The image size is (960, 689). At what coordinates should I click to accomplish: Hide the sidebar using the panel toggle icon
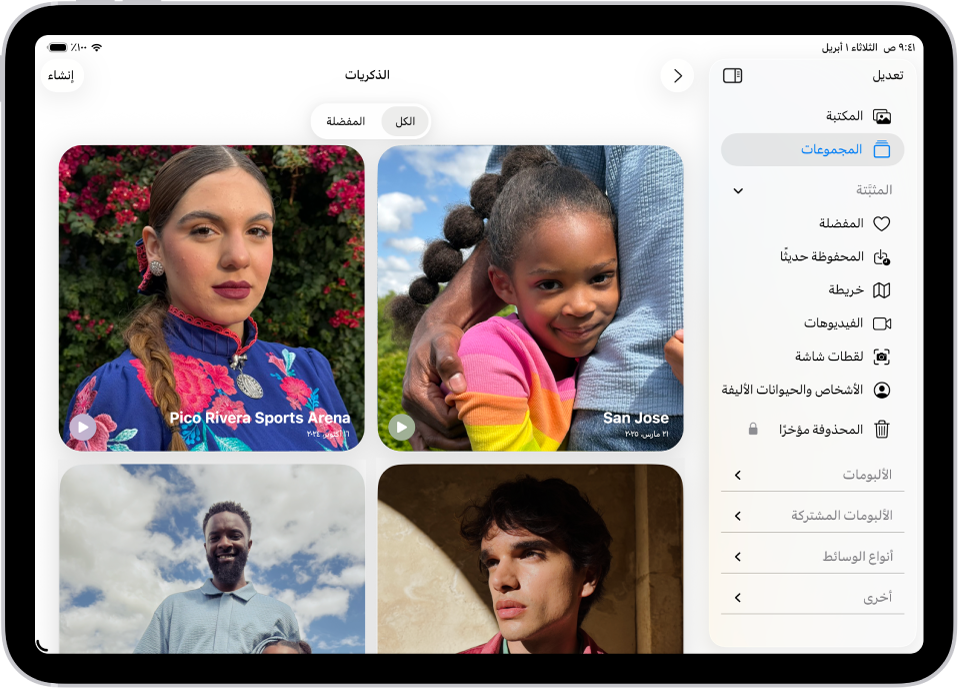tap(735, 74)
